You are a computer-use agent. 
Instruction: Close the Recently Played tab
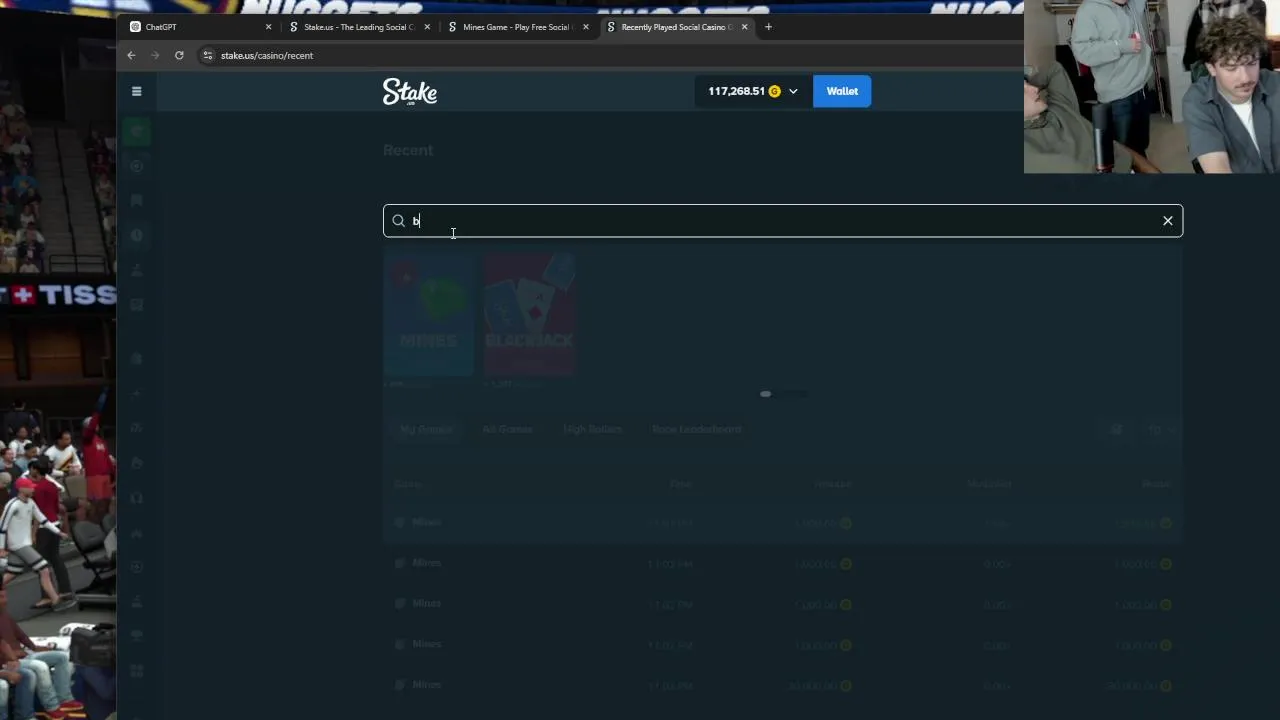(x=744, y=27)
